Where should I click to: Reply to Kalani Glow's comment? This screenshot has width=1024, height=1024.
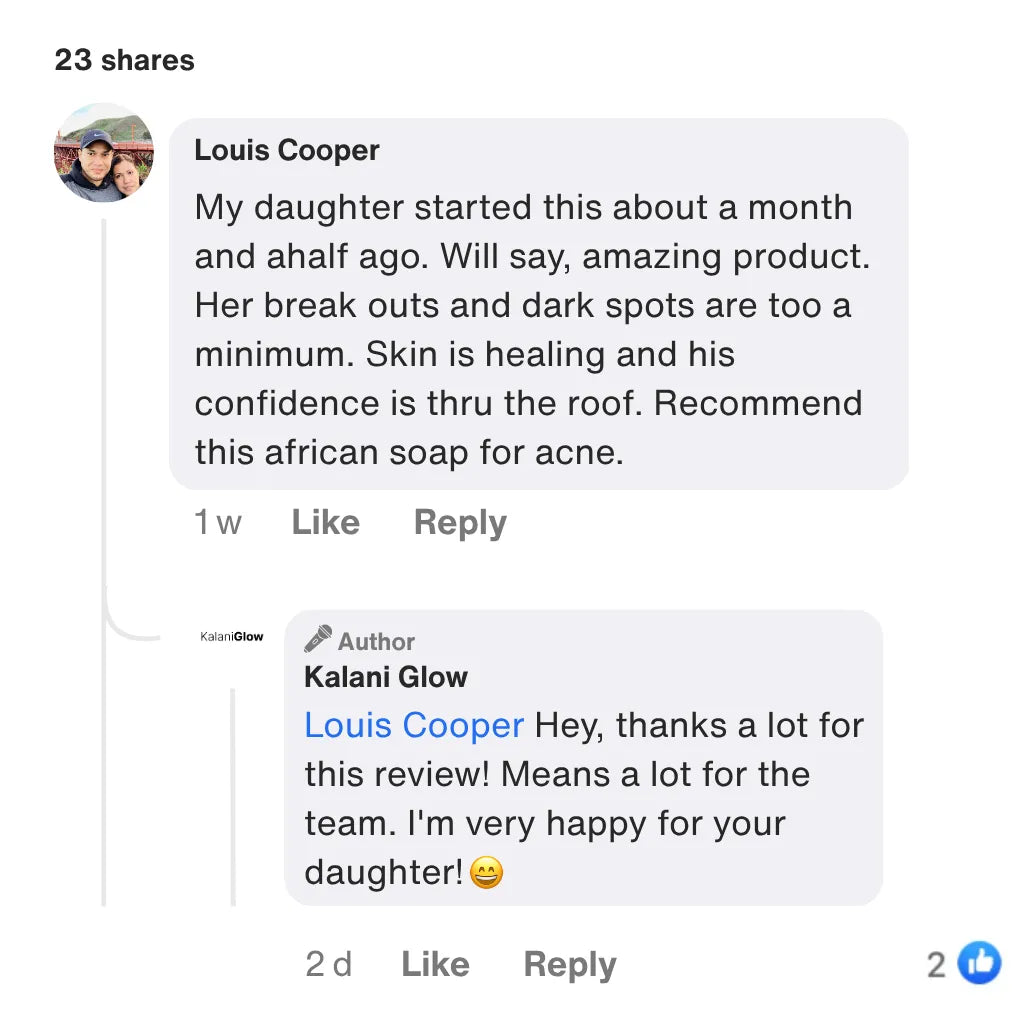click(570, 964)
